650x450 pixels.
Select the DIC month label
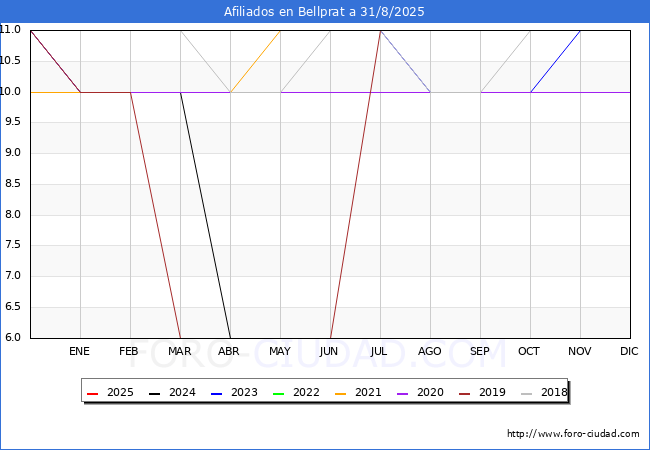point(629,351)
